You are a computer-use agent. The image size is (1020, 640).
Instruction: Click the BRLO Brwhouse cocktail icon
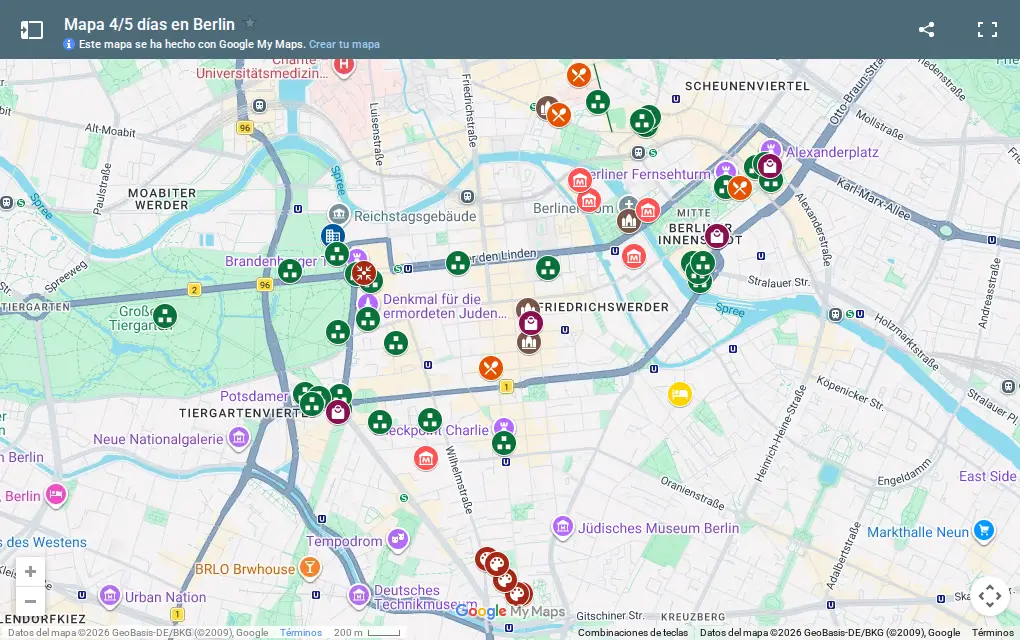310,568
